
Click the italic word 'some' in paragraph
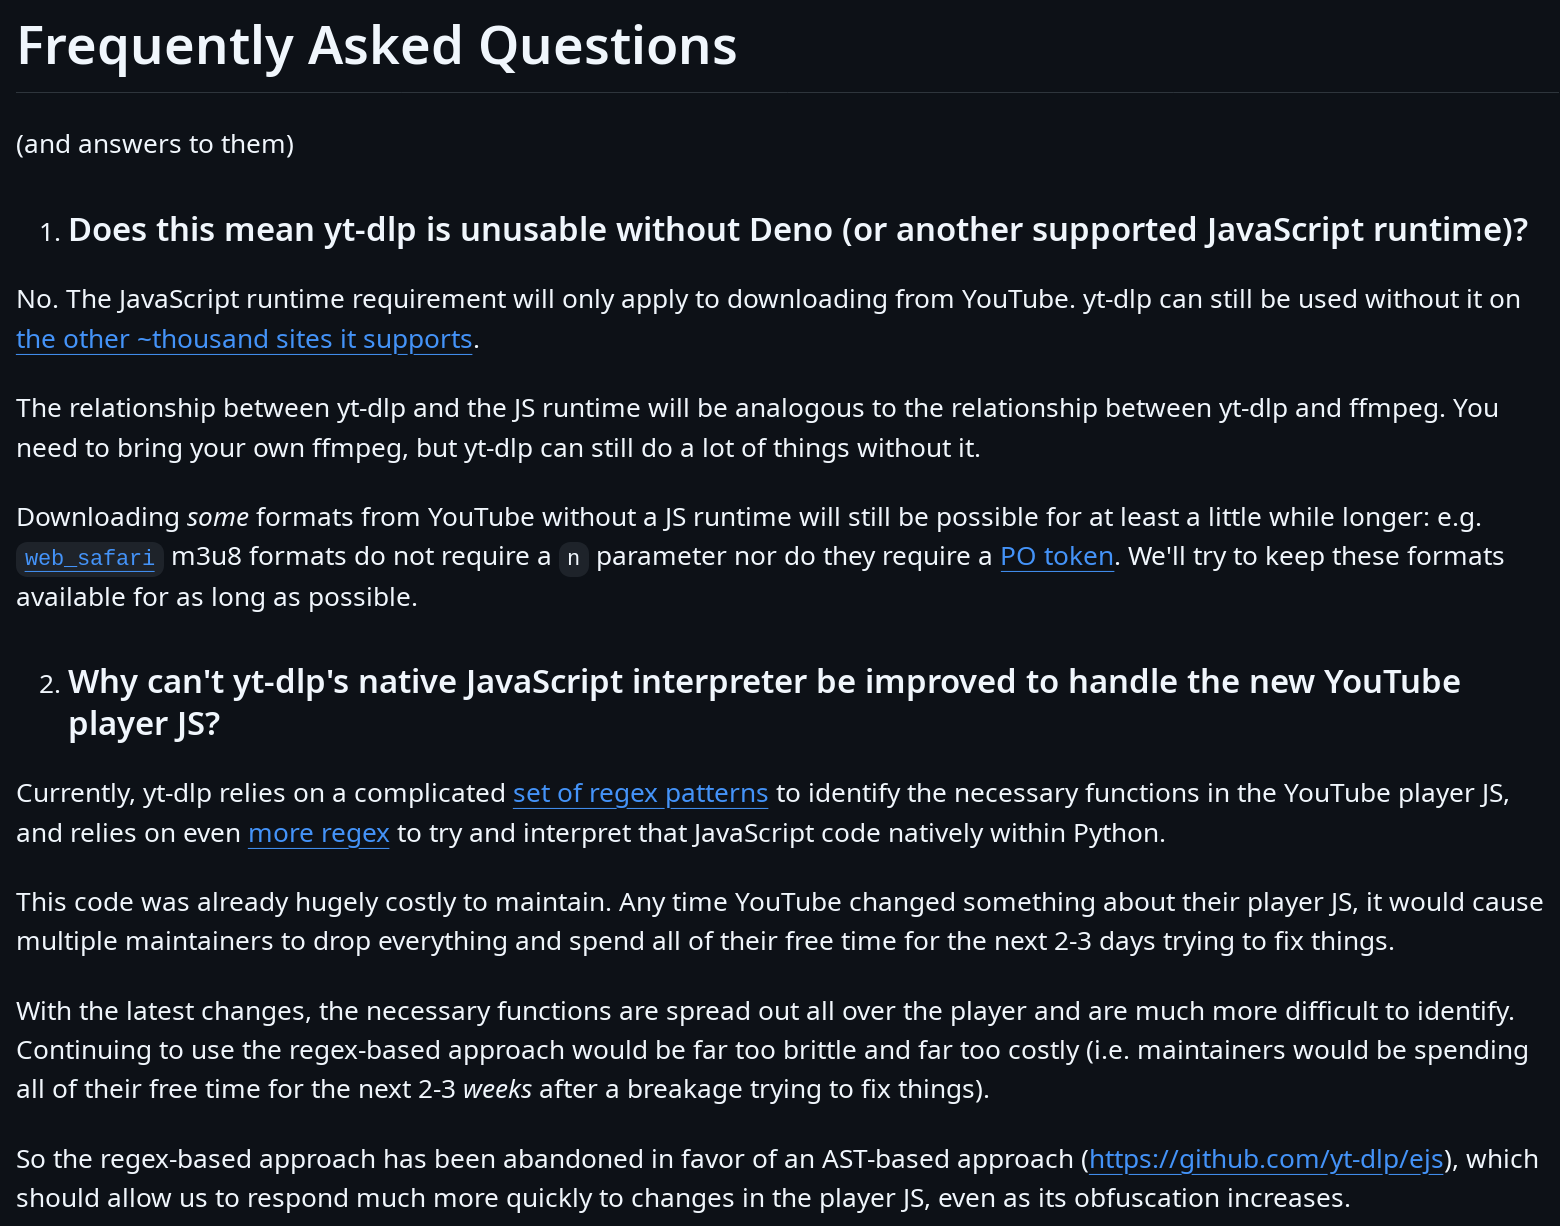click(x=217, y=517)
